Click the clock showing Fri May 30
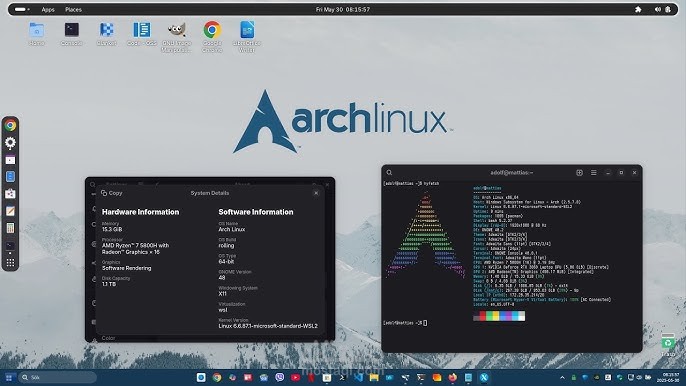Image resolution: width=686 pixels, height=386 pixels. (343, 9)
